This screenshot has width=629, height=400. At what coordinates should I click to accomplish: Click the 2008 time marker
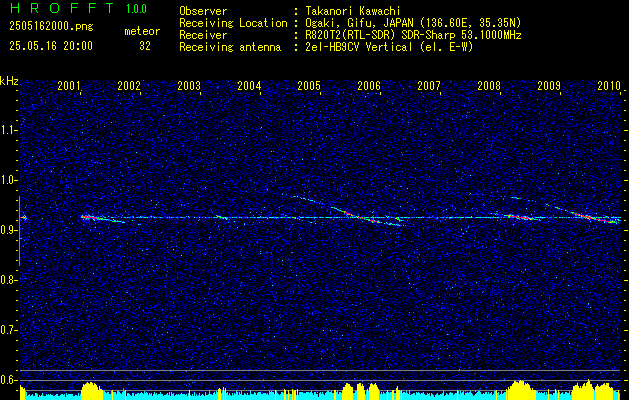tap(489, 85)
